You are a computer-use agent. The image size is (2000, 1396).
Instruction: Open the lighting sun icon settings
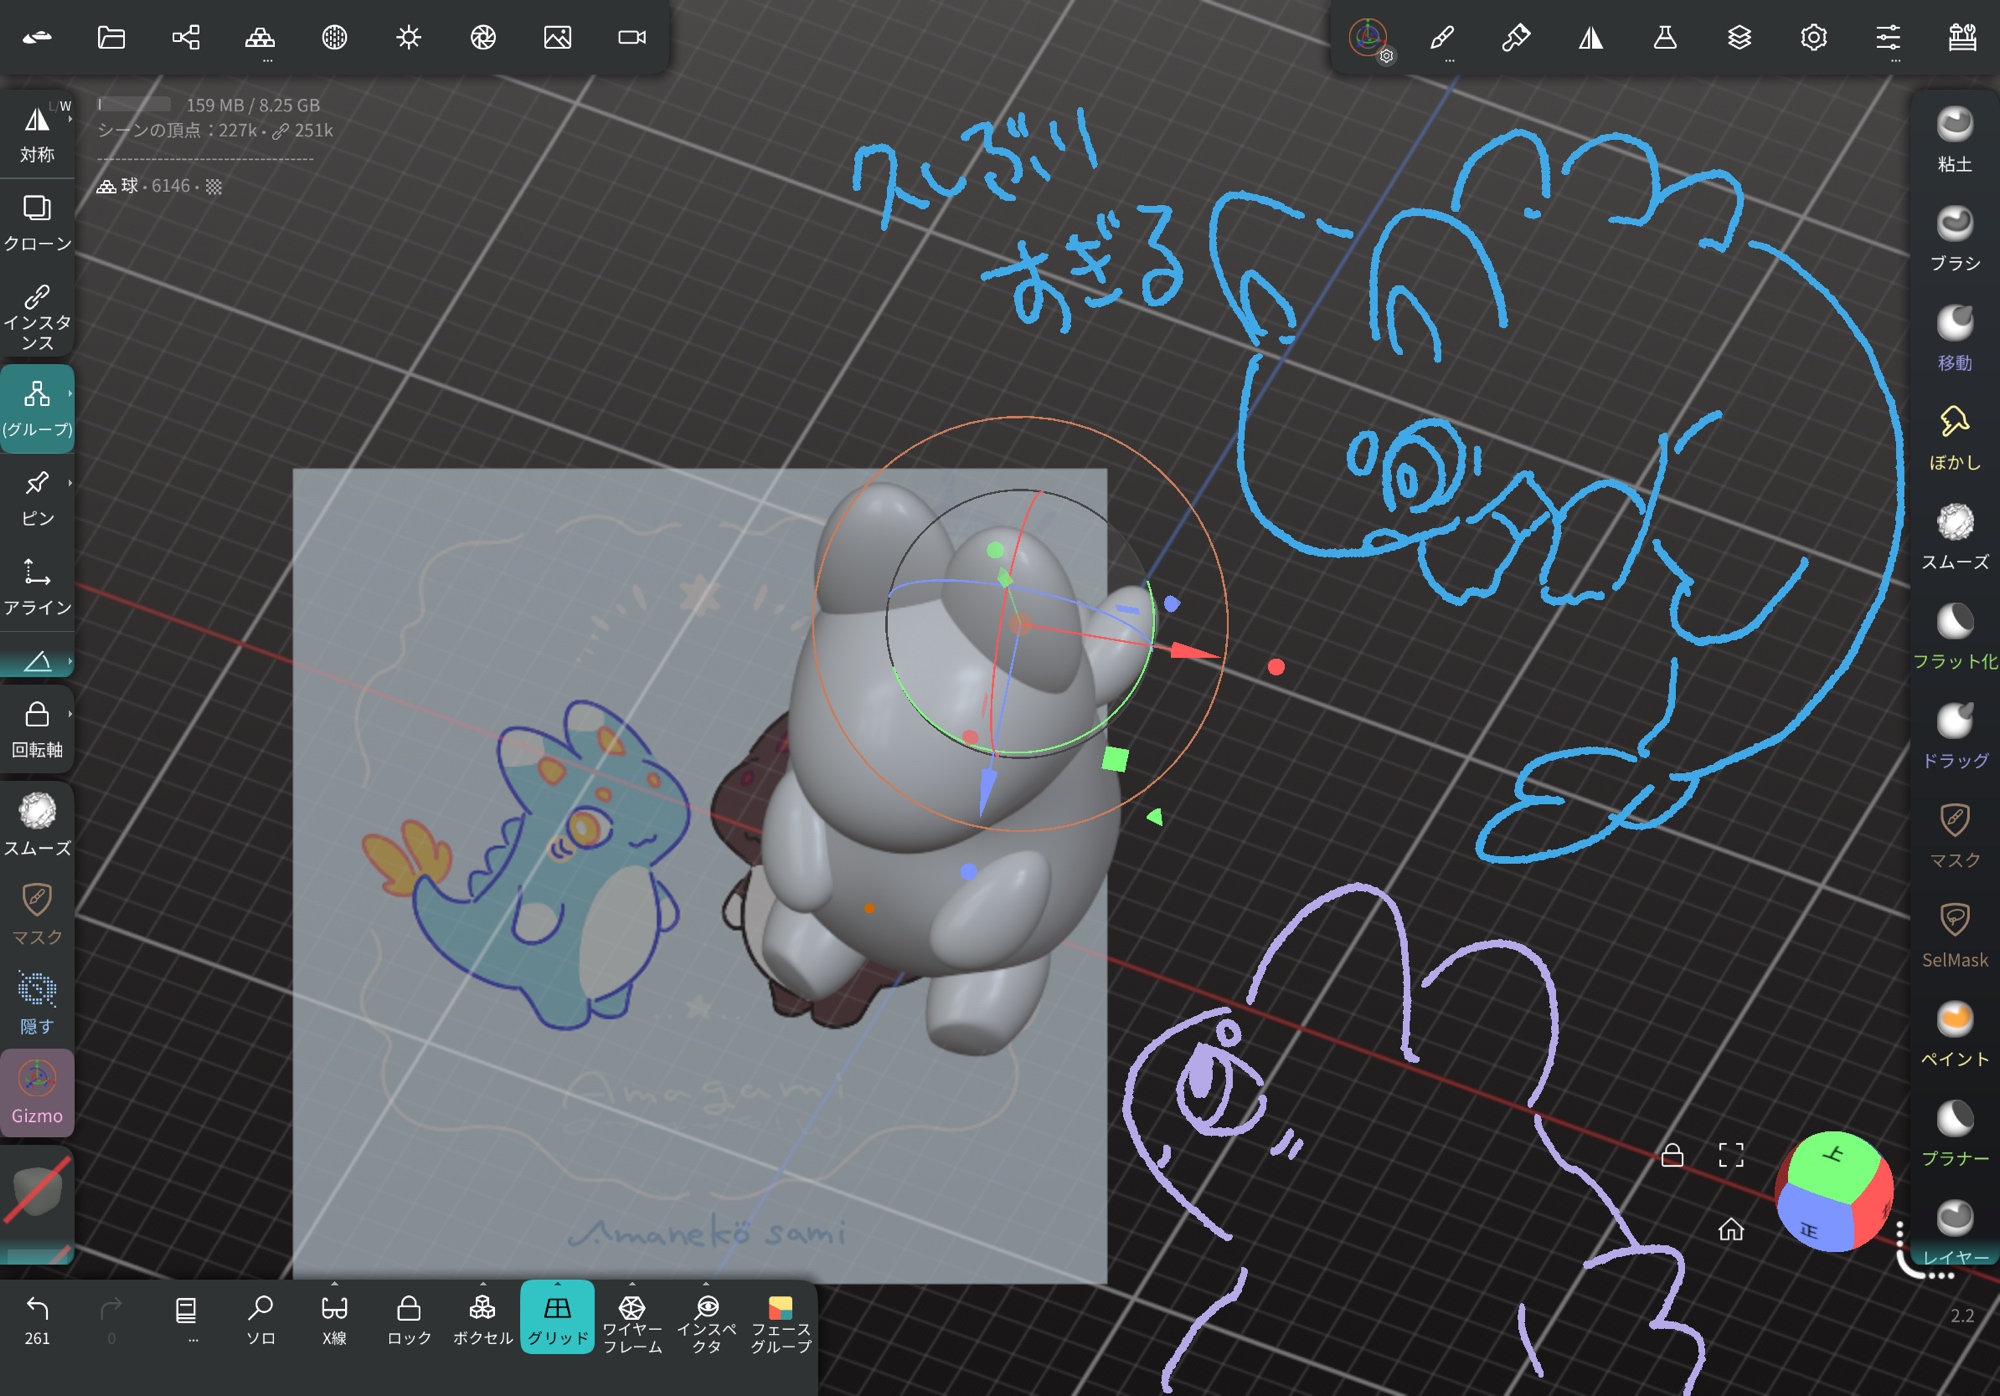408,38
